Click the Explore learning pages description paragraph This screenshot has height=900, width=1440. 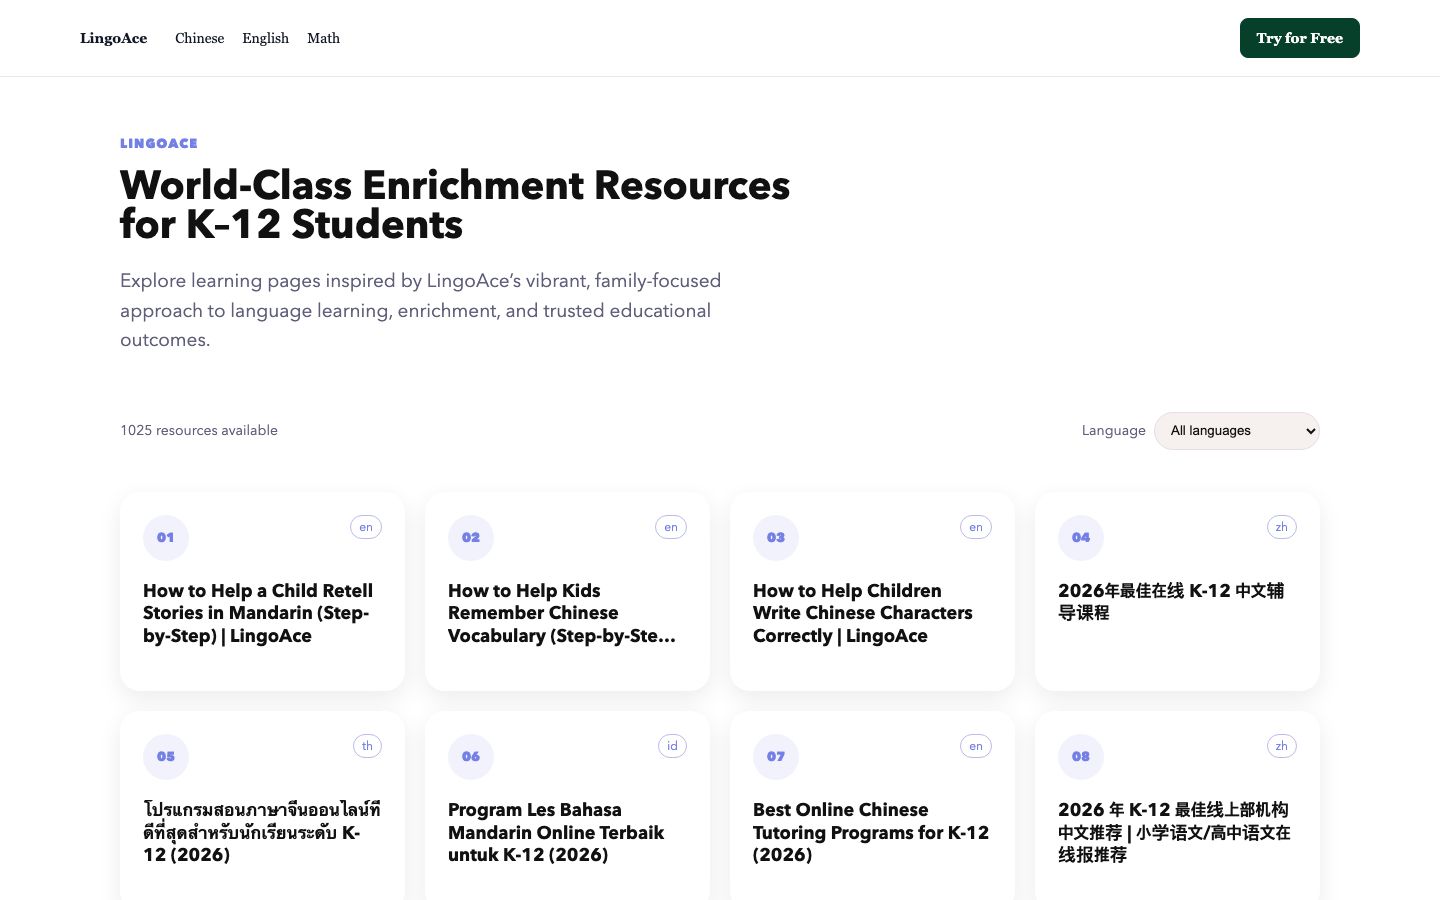pyautogui.click(x=421, y=310)
